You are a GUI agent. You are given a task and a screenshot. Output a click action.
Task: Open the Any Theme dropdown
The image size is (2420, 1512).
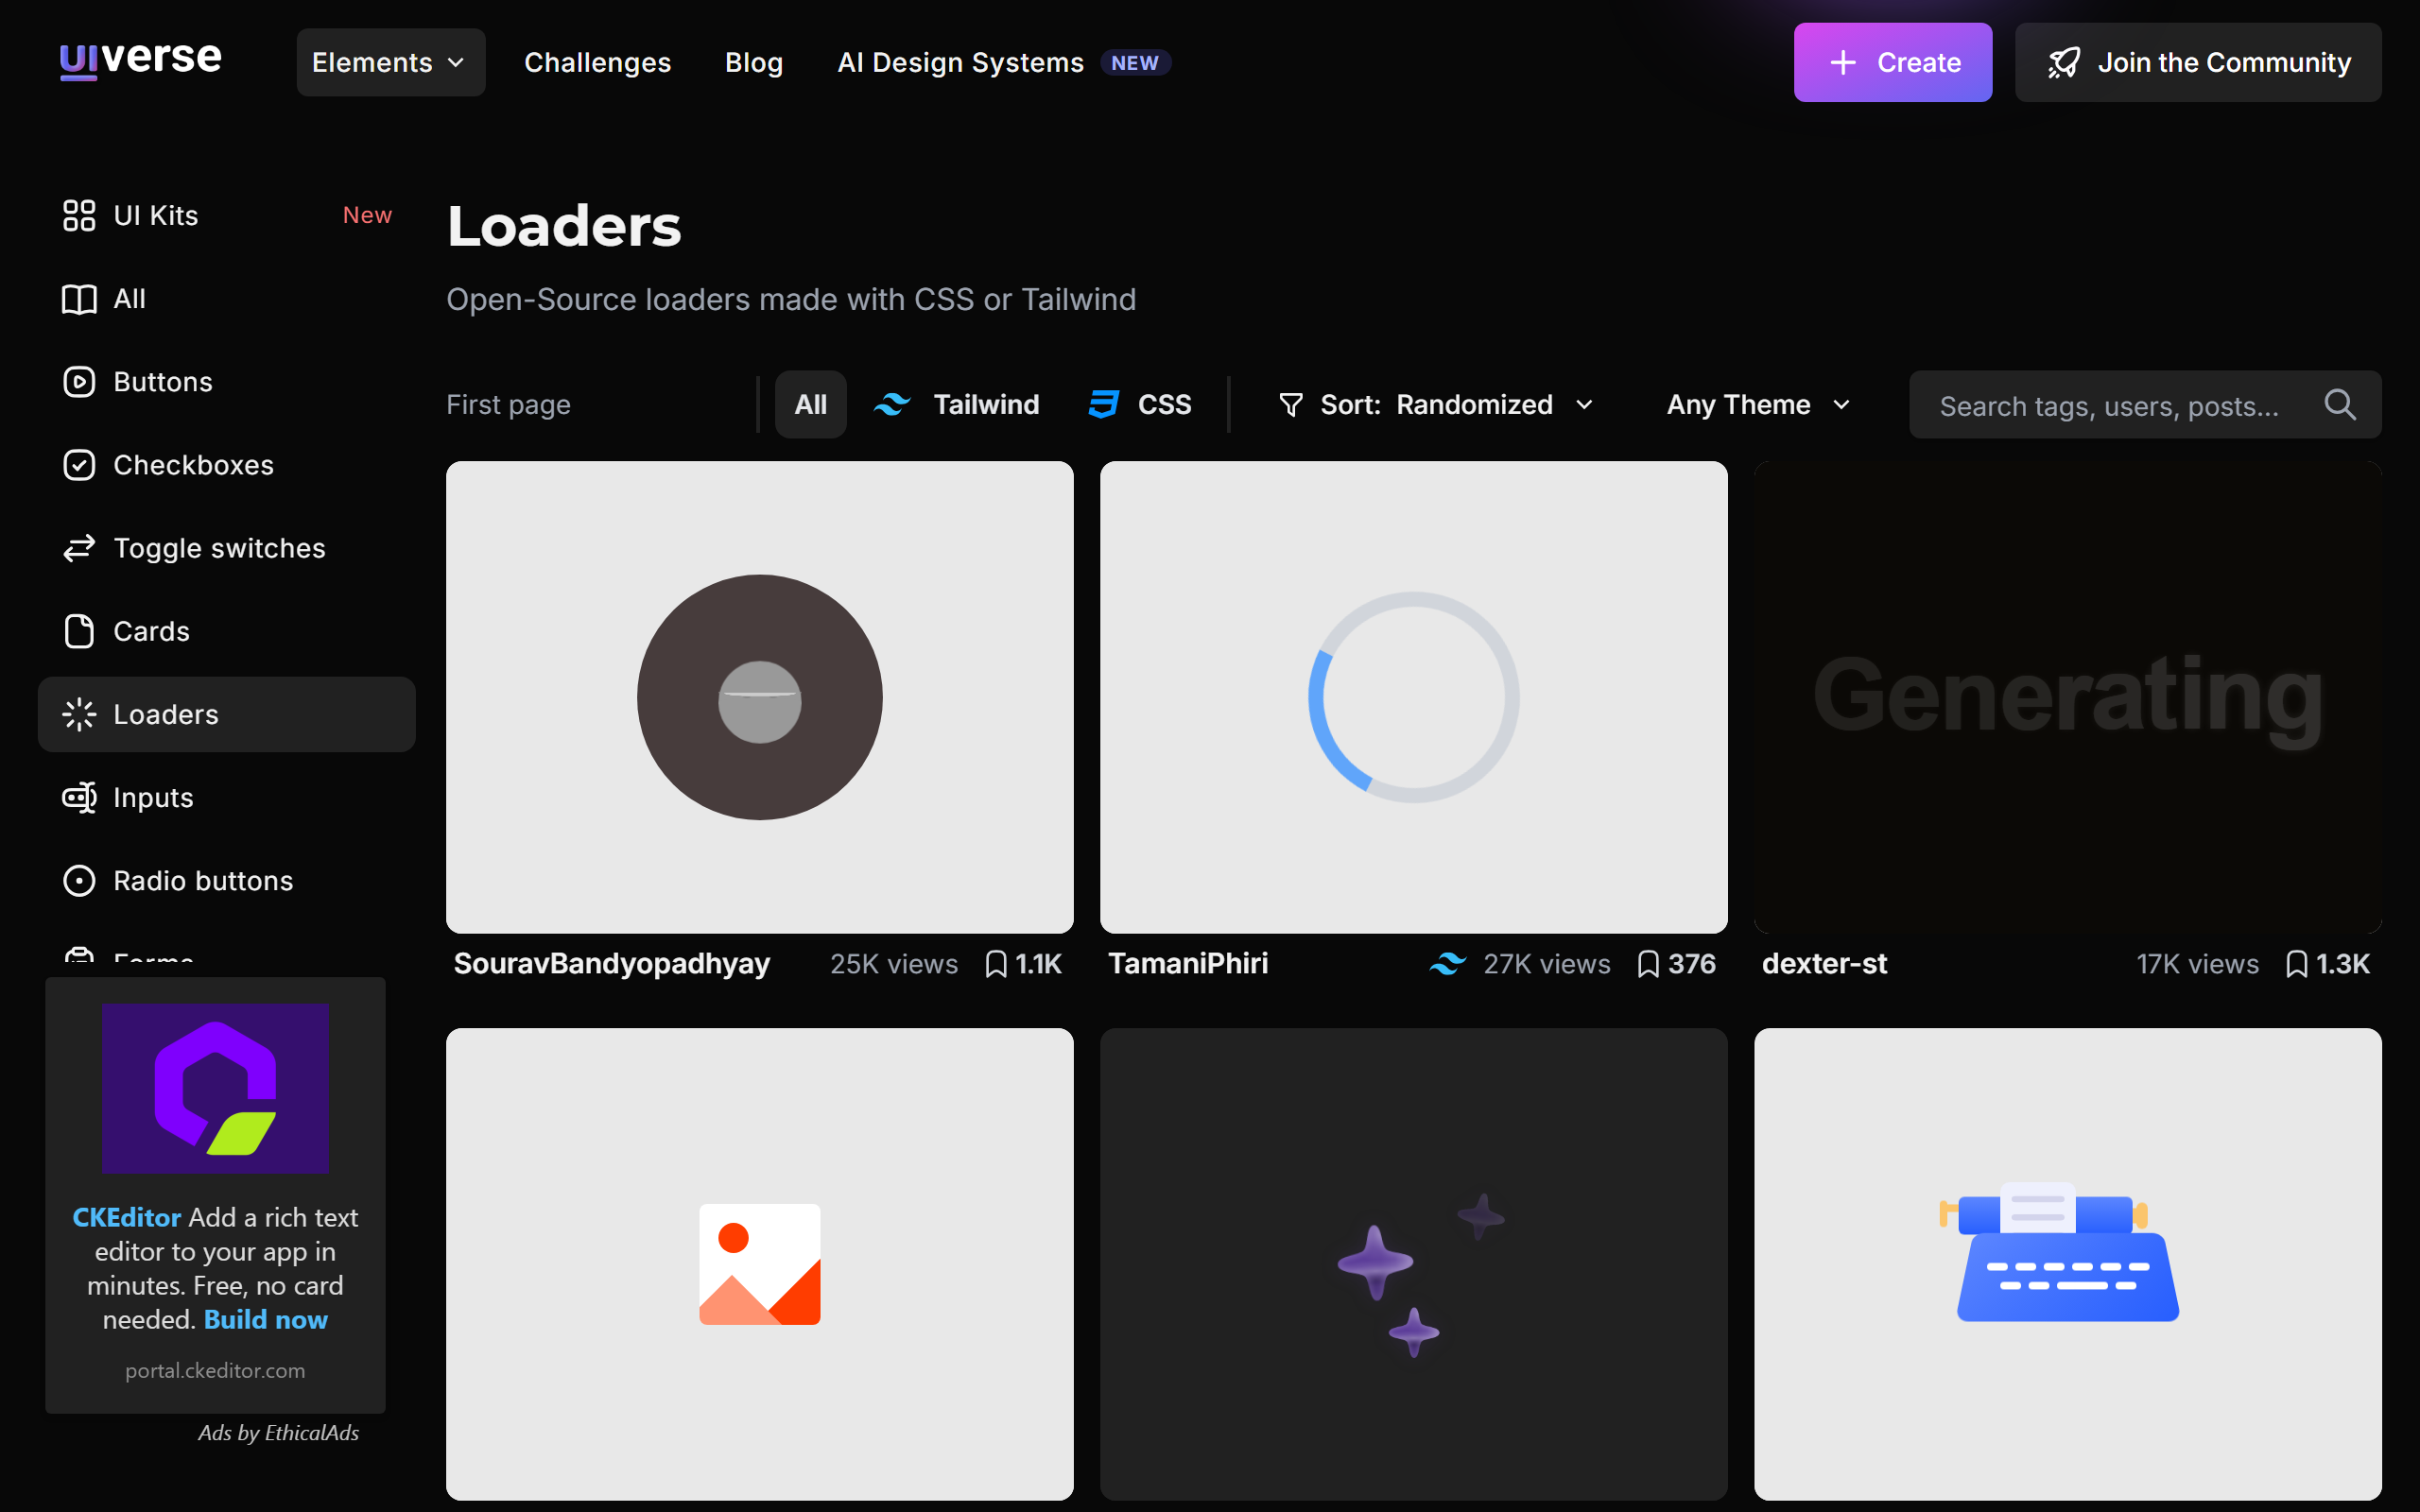click(1758, 404)
